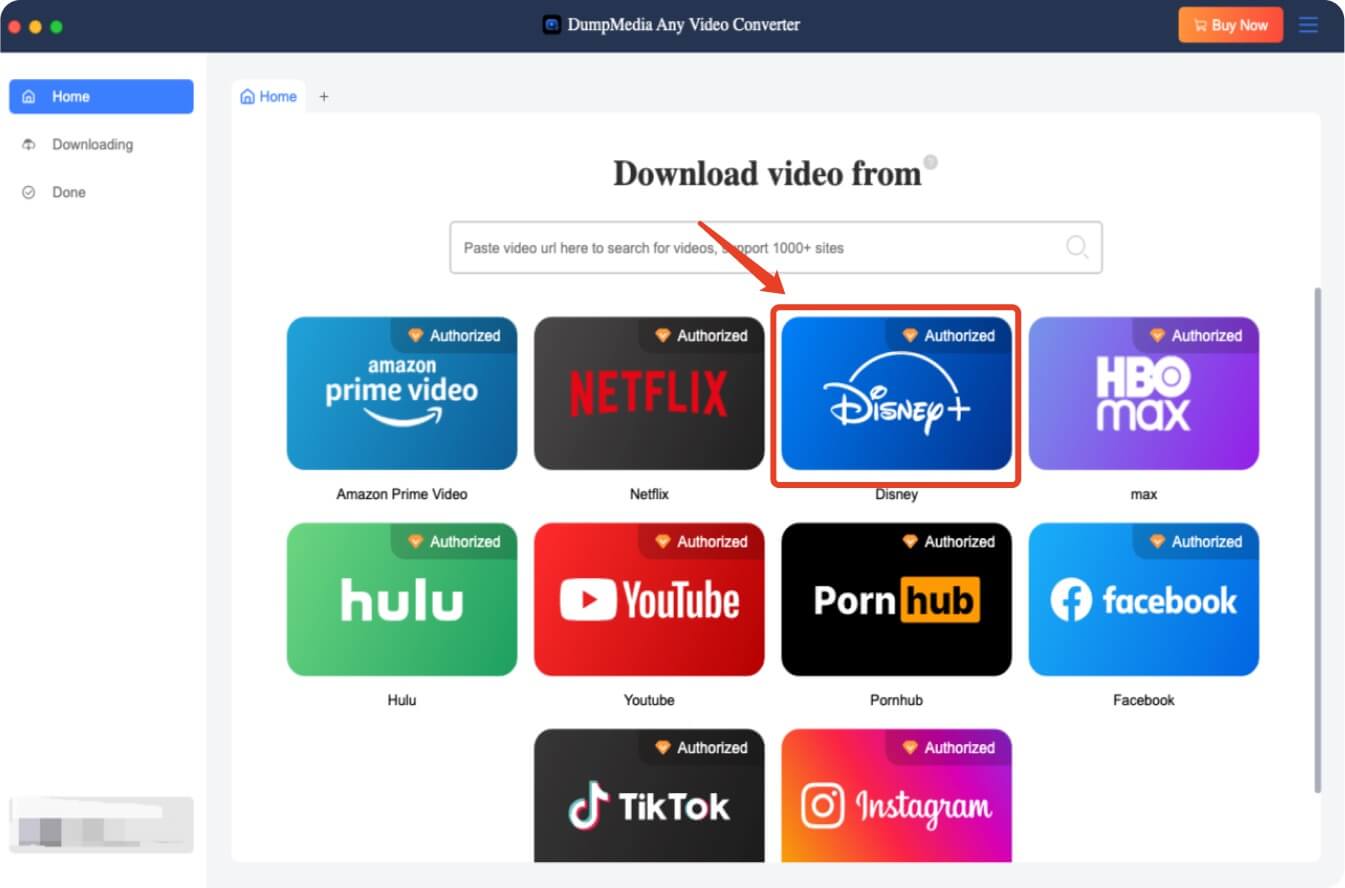Click the Facebook label text
The width and height of the screenshot is (1345, 888).
pyautogui.click(x=1143, y=700)
